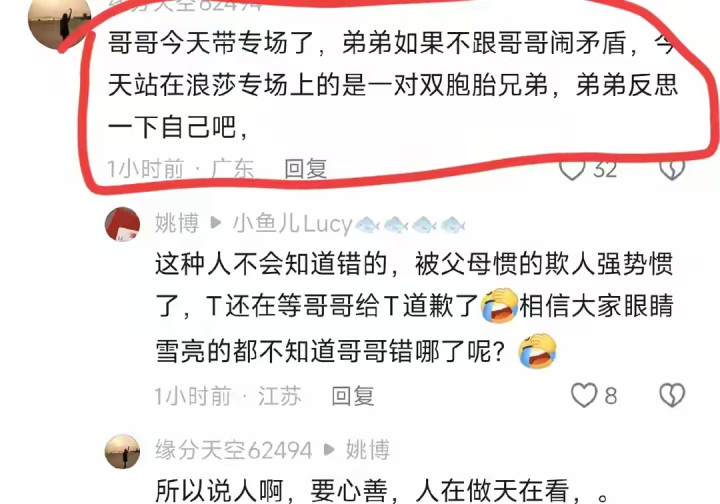
Task: Dislike the top circled comment
Action: point(672,170)
